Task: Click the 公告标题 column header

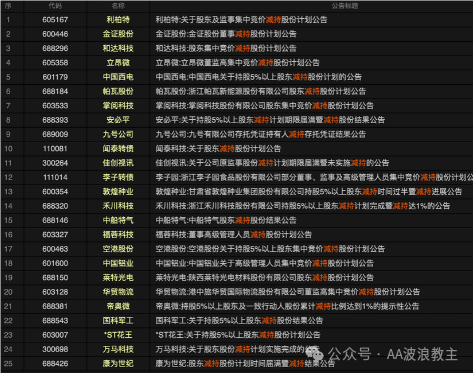Action: [x=345, y=6]
